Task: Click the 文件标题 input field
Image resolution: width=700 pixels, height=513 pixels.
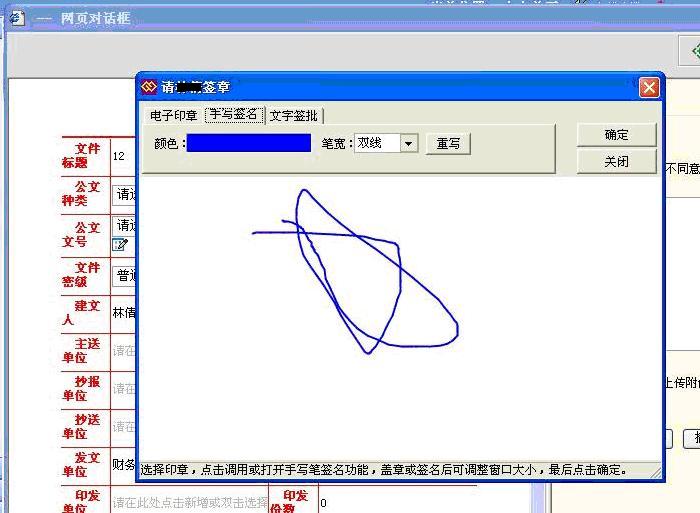Action: [123, 156]
